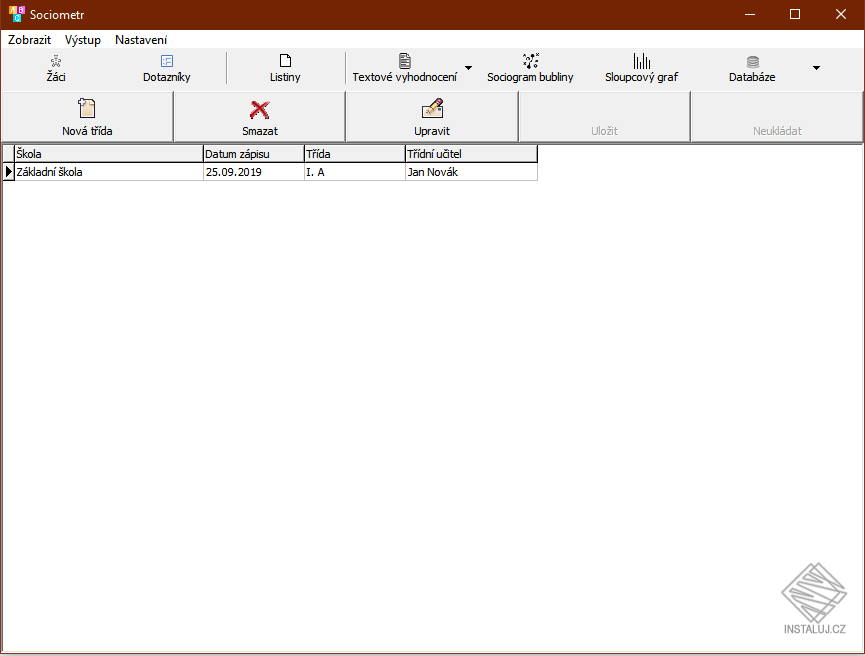Expand the dropdown arrow beside Databáze

[x=816, y=68]
